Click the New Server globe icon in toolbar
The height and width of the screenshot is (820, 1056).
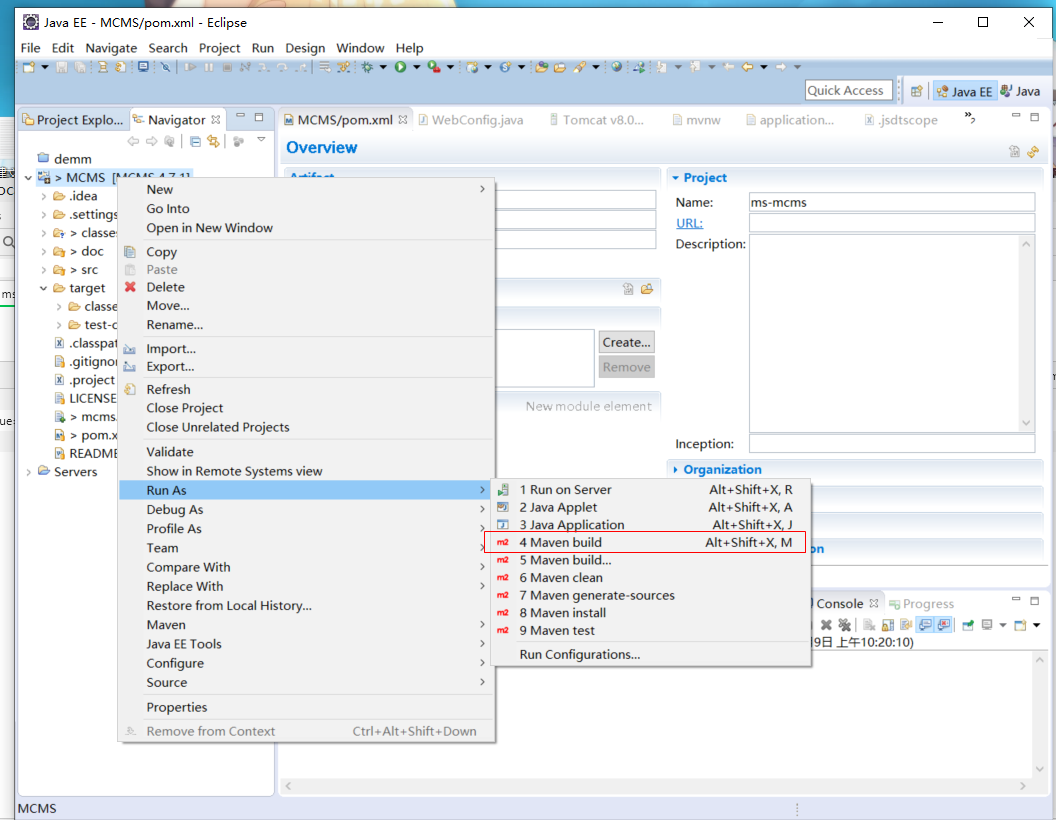[472, 67]
